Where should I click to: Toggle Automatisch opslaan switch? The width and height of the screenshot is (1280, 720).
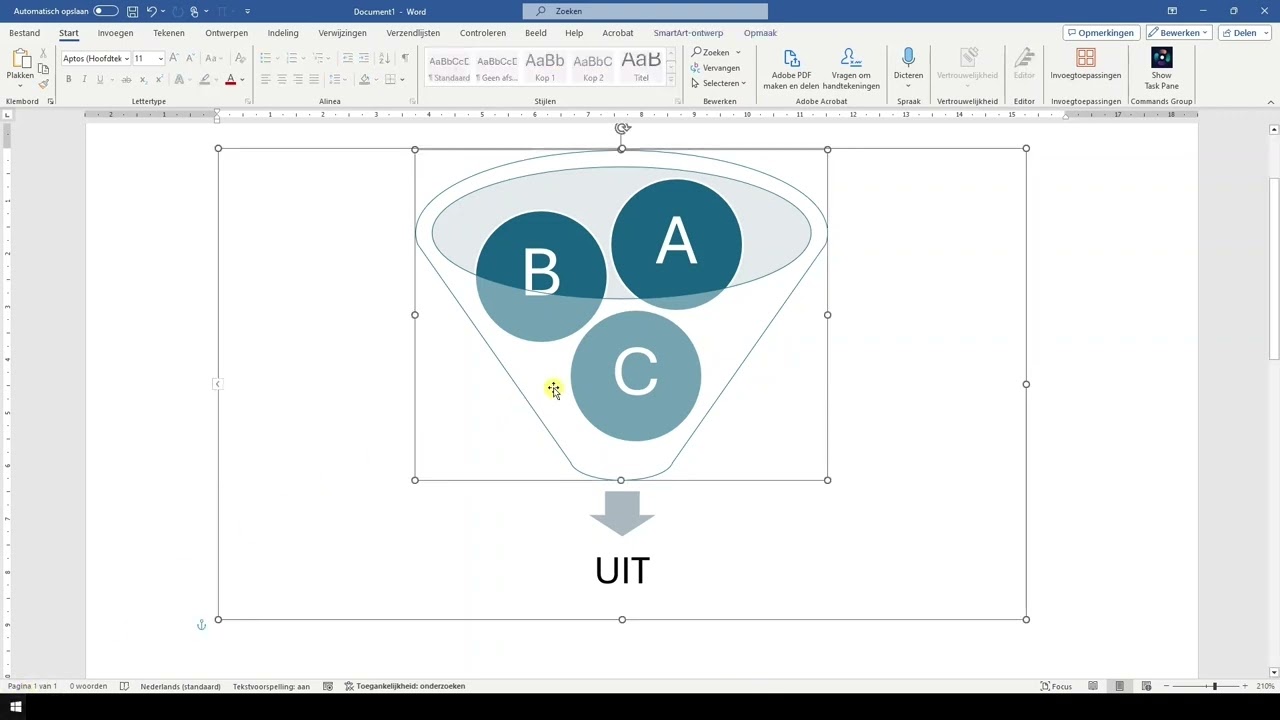pos(105,11)
